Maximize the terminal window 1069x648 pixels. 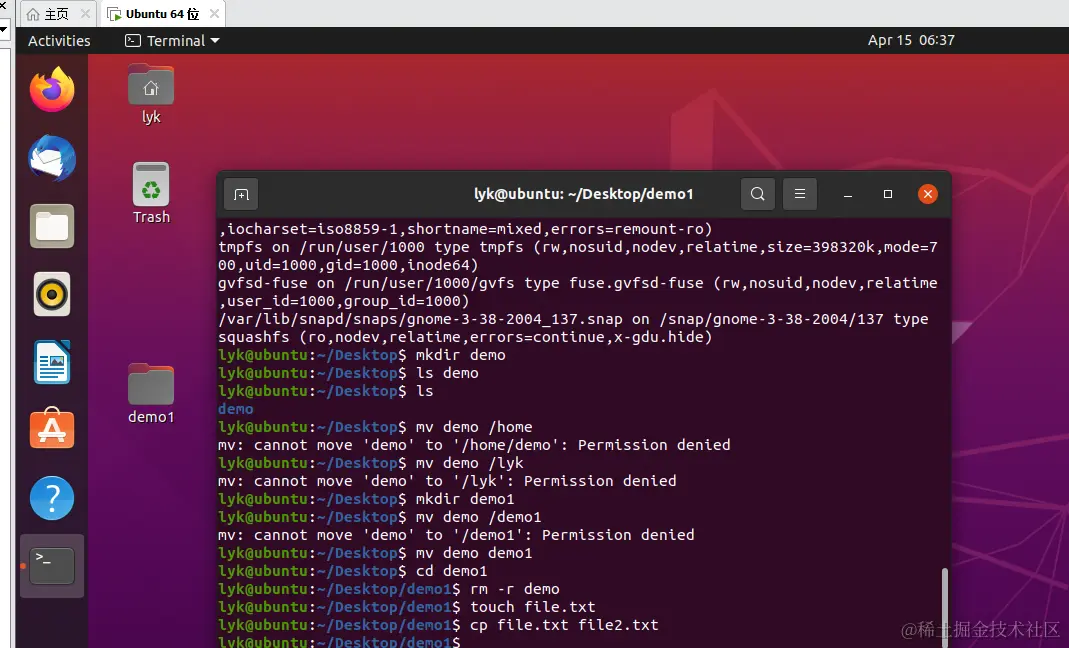888,194
